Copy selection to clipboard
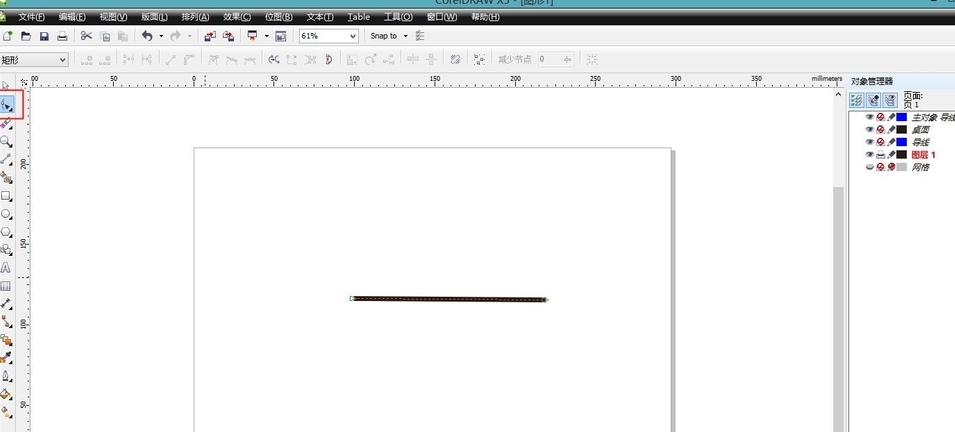955x432 pixels. (105, 36)
